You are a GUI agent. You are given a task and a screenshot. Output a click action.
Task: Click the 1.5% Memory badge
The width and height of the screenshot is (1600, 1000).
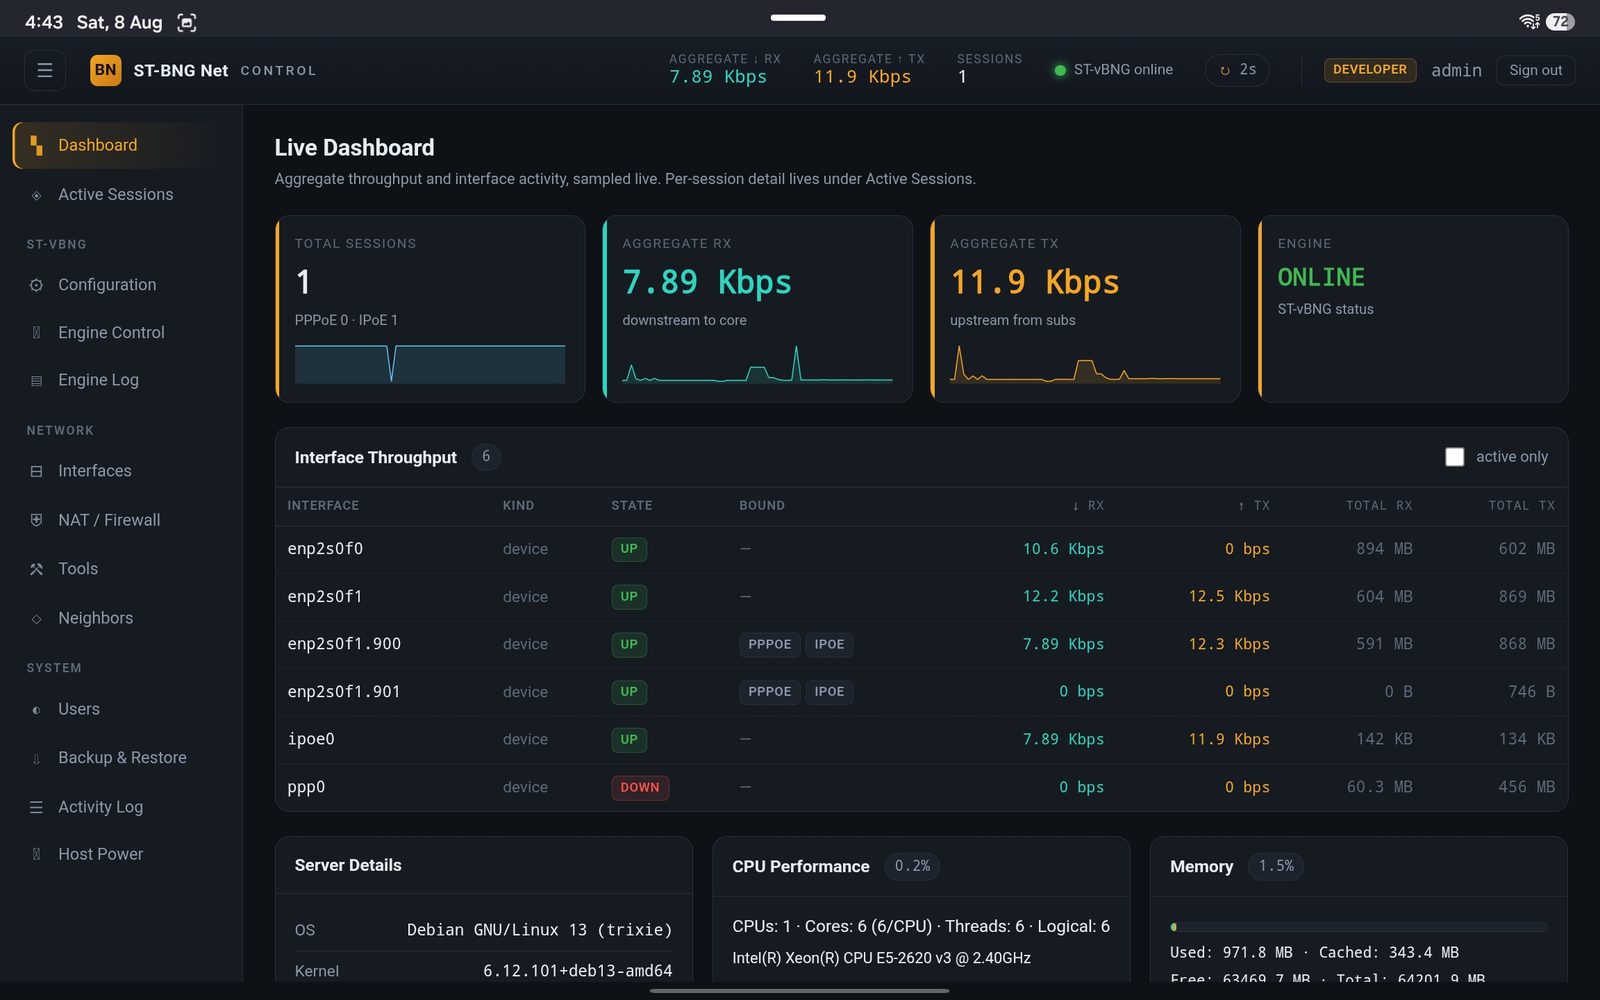tap(1276, 866)
